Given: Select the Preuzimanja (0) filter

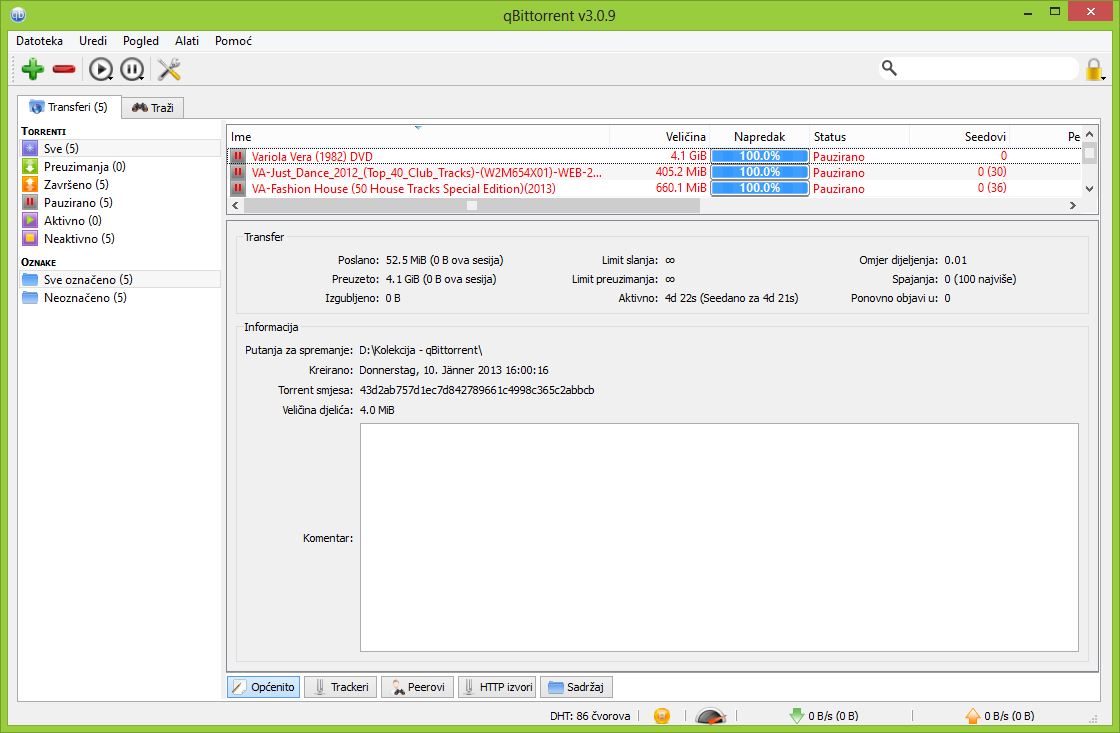Looking at the screenshot, I should [120, 166].
